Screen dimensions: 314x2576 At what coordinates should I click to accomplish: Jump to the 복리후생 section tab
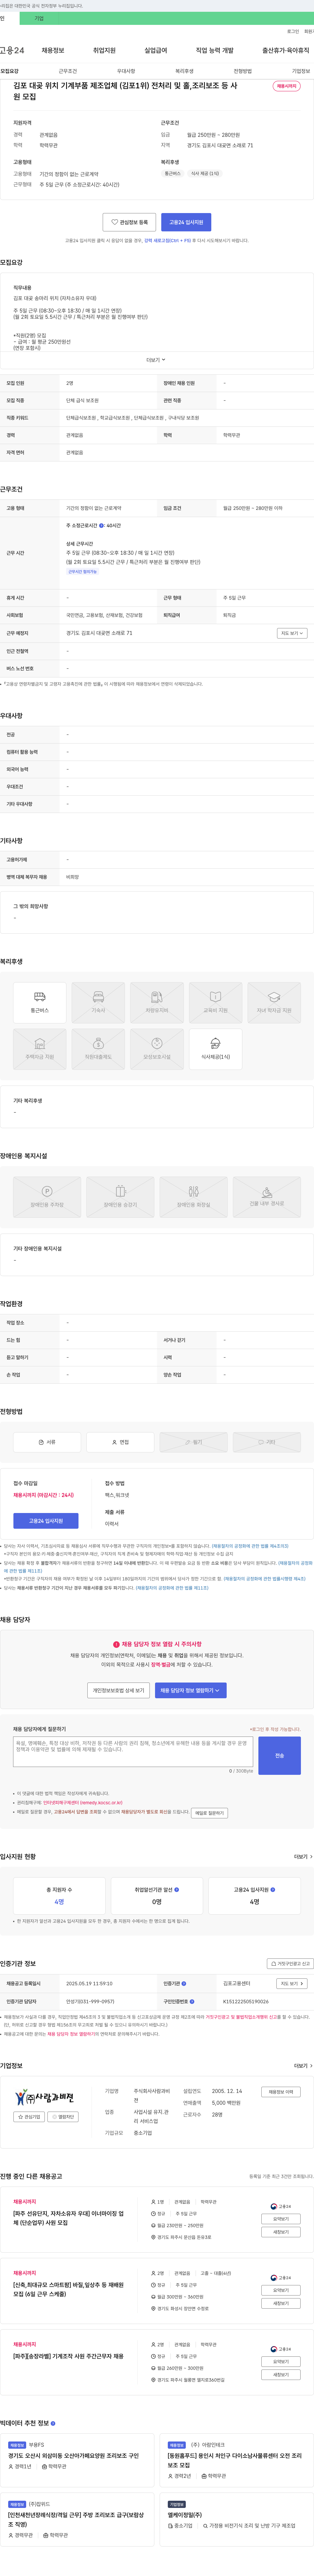[x=184, y=71]
